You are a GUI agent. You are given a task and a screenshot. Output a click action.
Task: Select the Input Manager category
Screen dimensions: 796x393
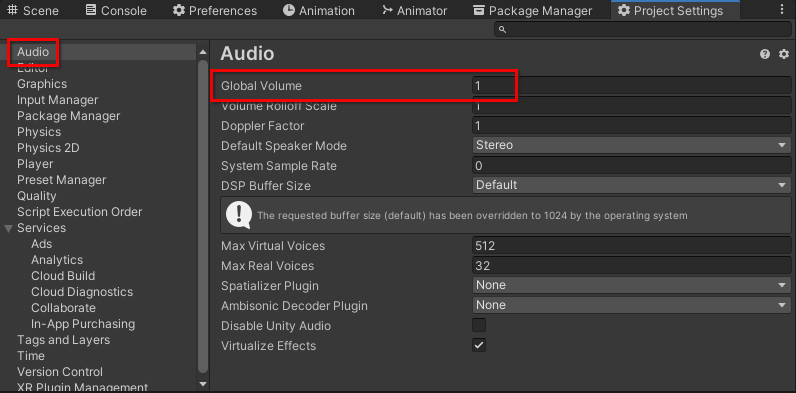click(57, 100)
